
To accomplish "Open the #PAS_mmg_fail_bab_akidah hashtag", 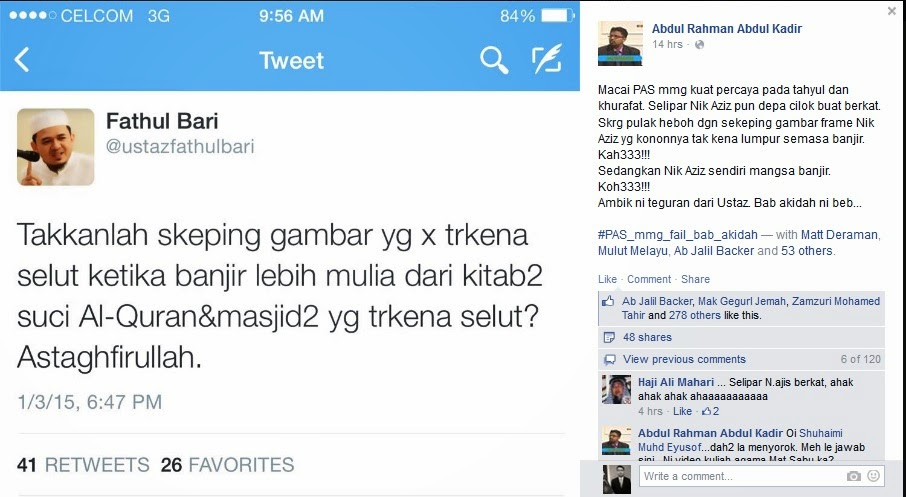I will (x=678, y=235).
